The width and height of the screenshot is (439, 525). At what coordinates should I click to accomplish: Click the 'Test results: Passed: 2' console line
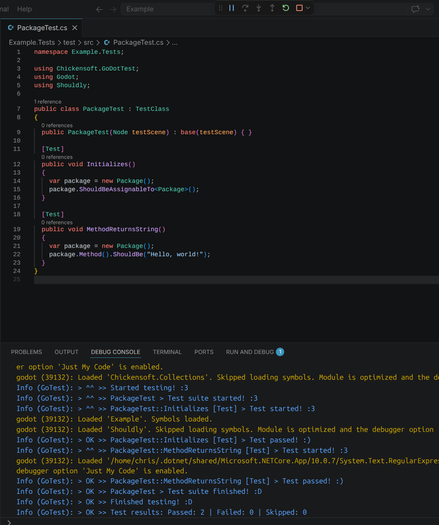coord(162,512)
